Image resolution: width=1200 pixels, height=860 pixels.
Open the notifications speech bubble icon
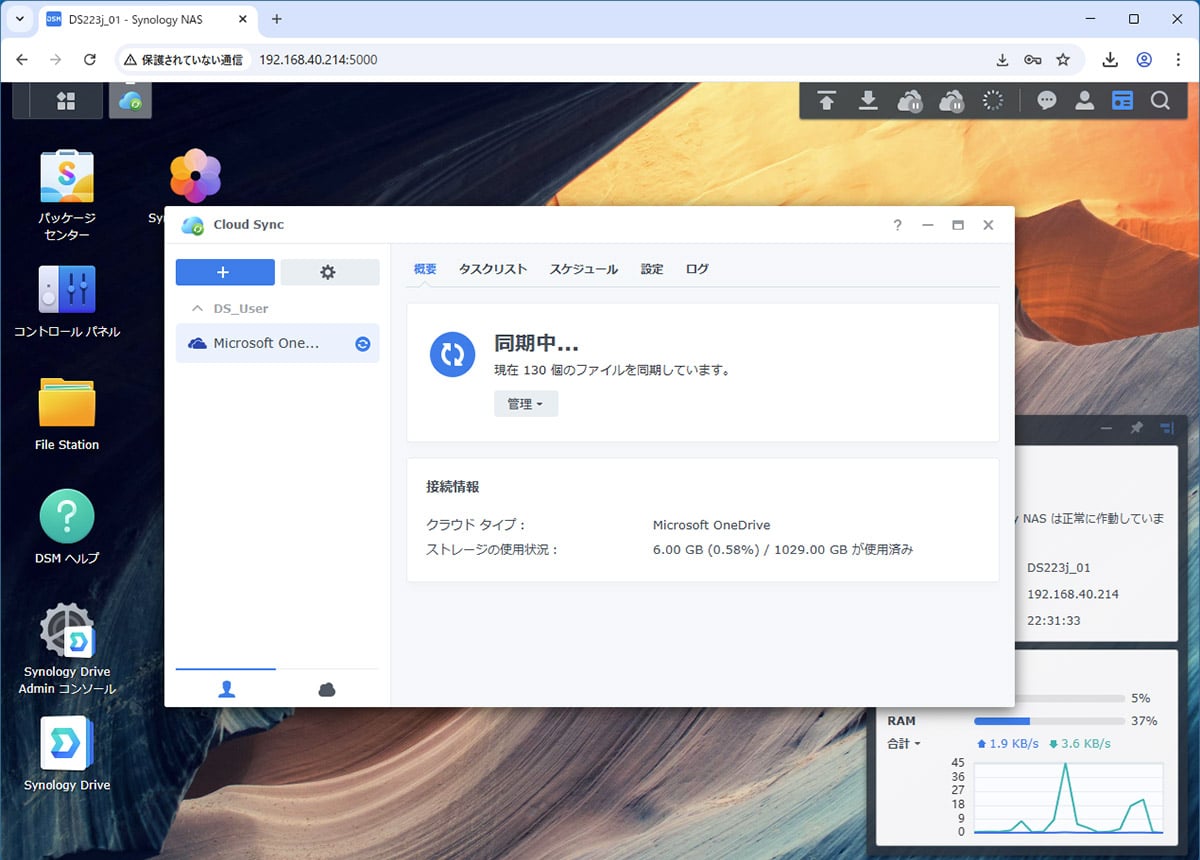[x=1047, y=101]
